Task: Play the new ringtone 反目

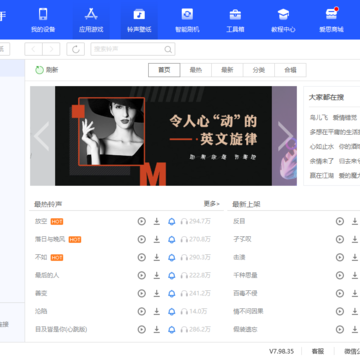Action: pos(340,221)
